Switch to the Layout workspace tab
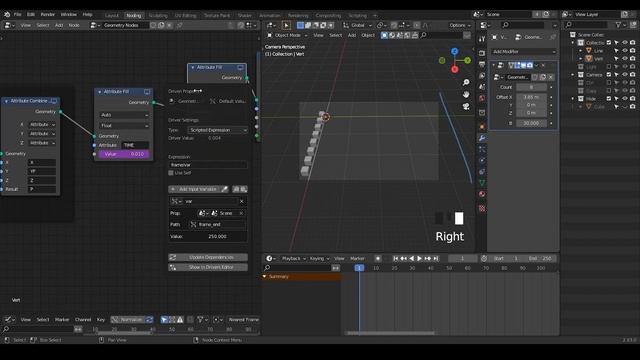The width and height of the screenshot is (640, 360). pyautogui.click(x=111, y=16)
